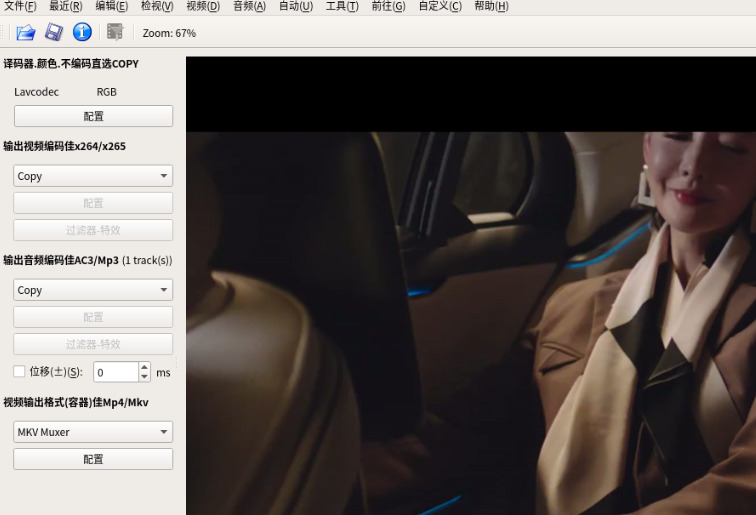Click the grayed film strip toolbar icon
The height and width of the screenshot is (515, 756).
(x=115, y=32)
